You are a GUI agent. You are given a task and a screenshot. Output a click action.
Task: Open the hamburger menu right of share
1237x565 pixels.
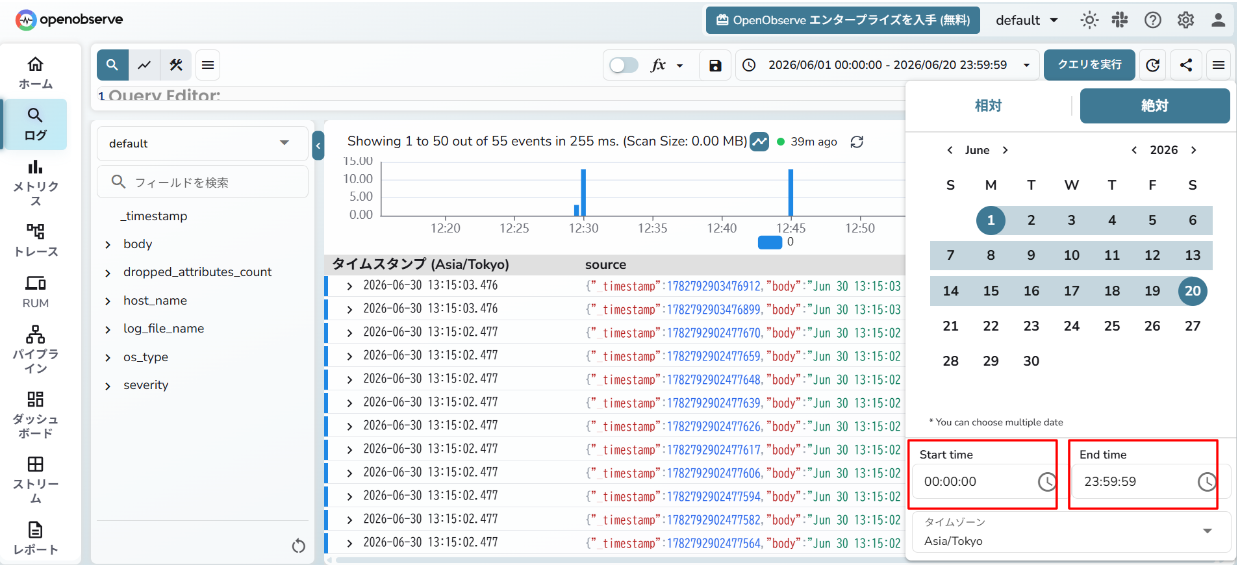pos(1218,65)
